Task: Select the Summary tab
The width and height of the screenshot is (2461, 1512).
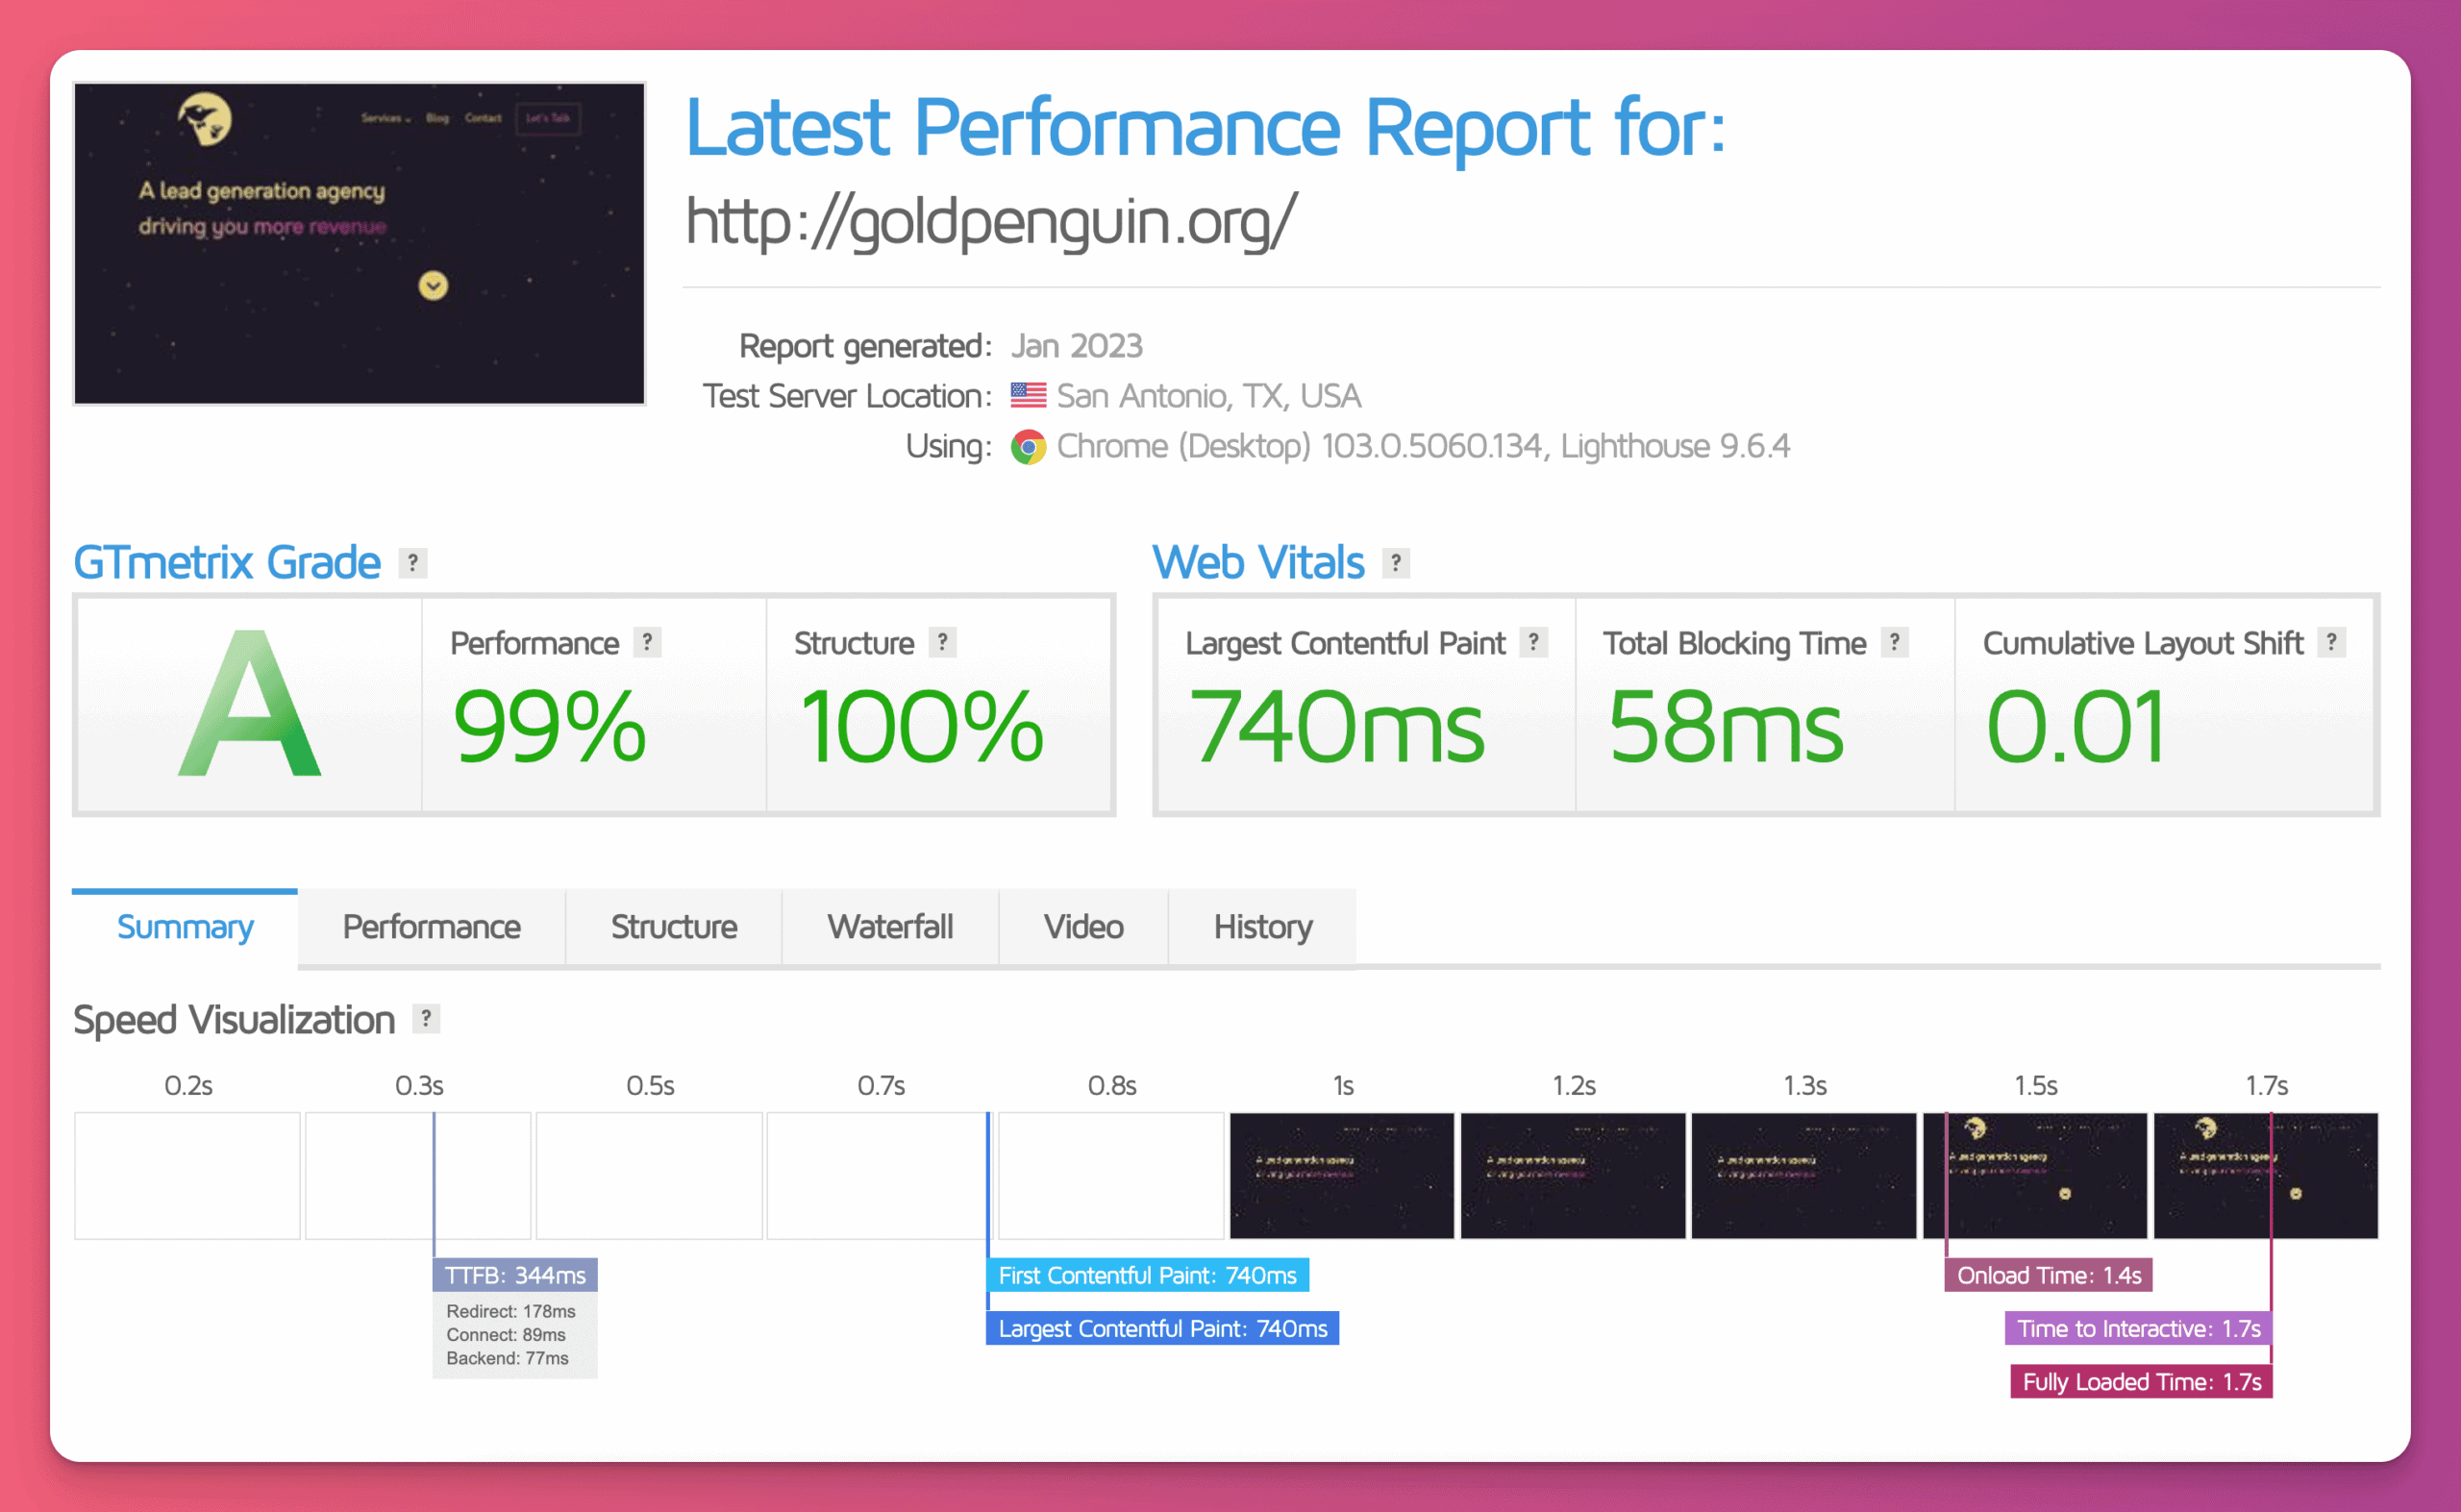Action: [185, 927]
